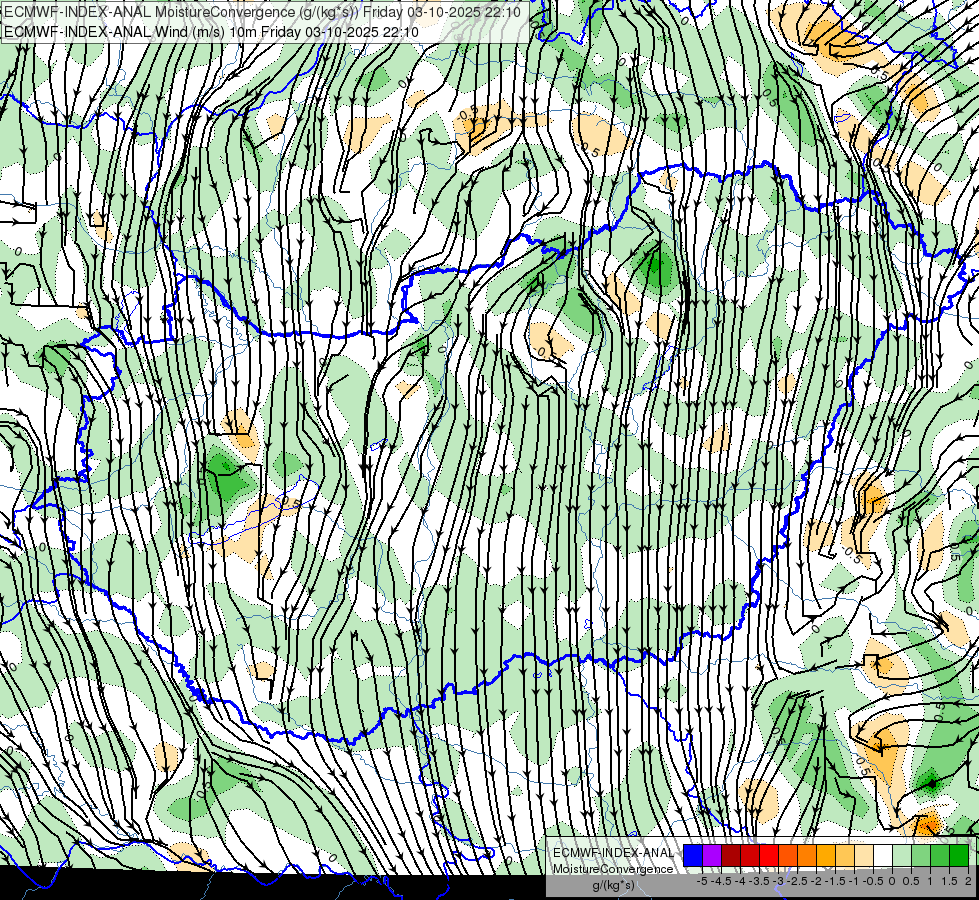Viewport: 979px width, 900px height.
Task: Click the legend value -5
Action: pos(702,881)
